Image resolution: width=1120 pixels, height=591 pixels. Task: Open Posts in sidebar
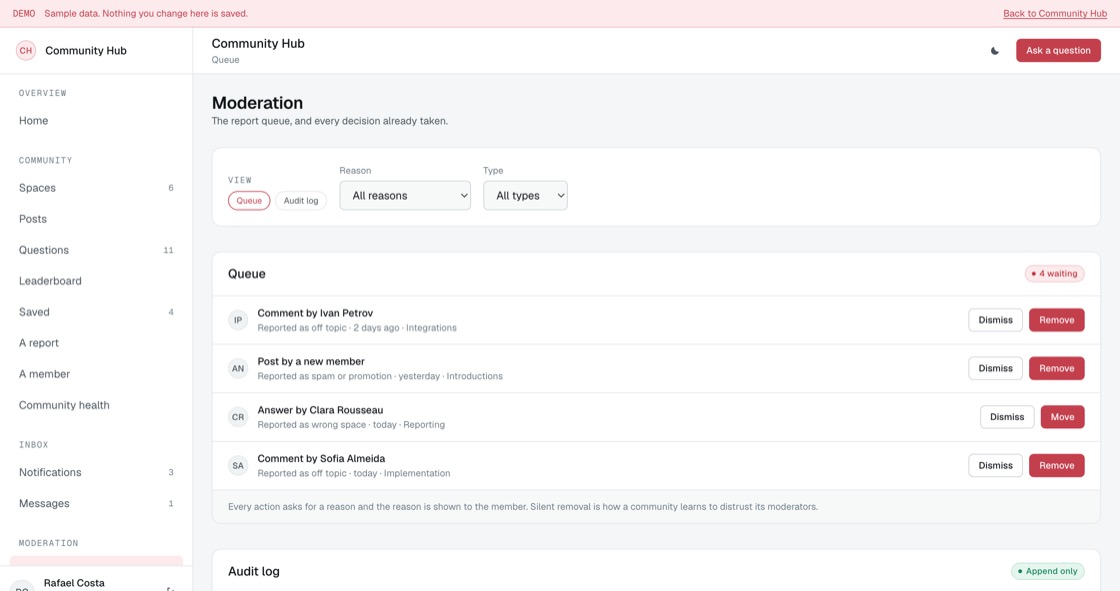(x=96, y=219)
